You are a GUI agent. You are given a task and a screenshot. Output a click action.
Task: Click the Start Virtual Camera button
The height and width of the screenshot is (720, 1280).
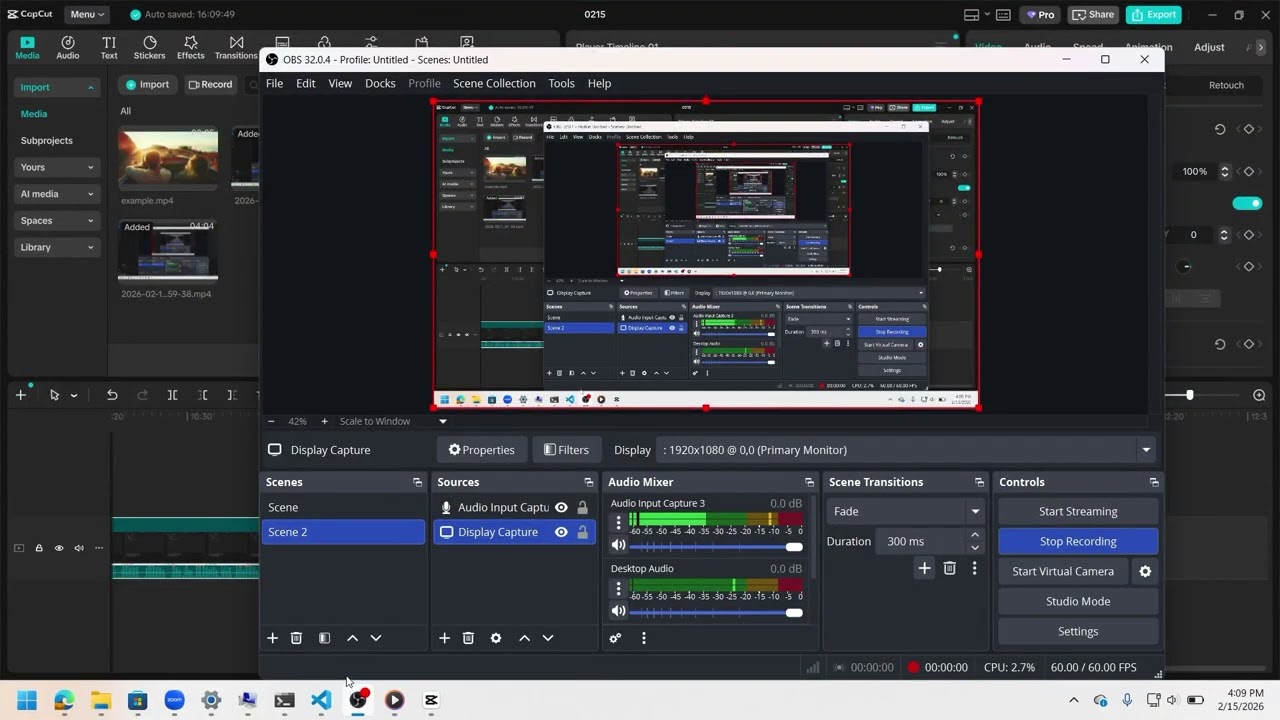tap(1063, 571)
